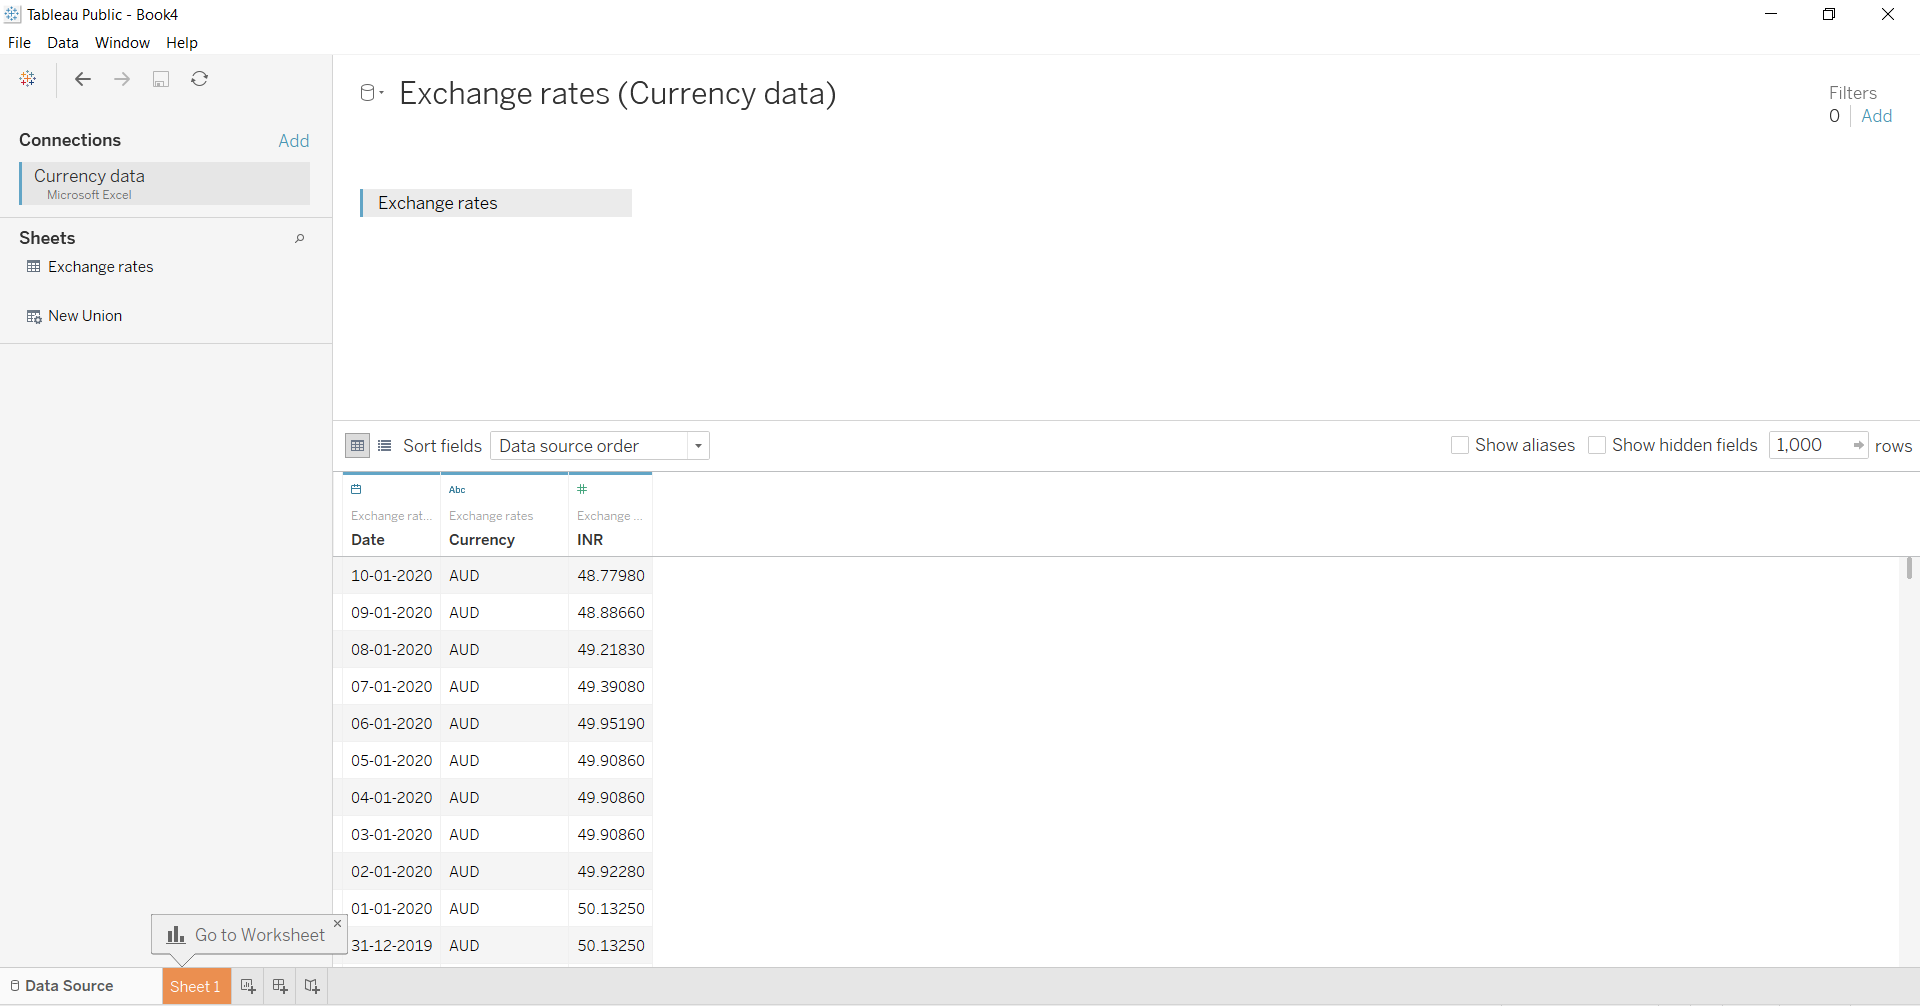Select Exchange rates in Sheets list
This screenshot has height=1006, width=1920.
[101, 267]
